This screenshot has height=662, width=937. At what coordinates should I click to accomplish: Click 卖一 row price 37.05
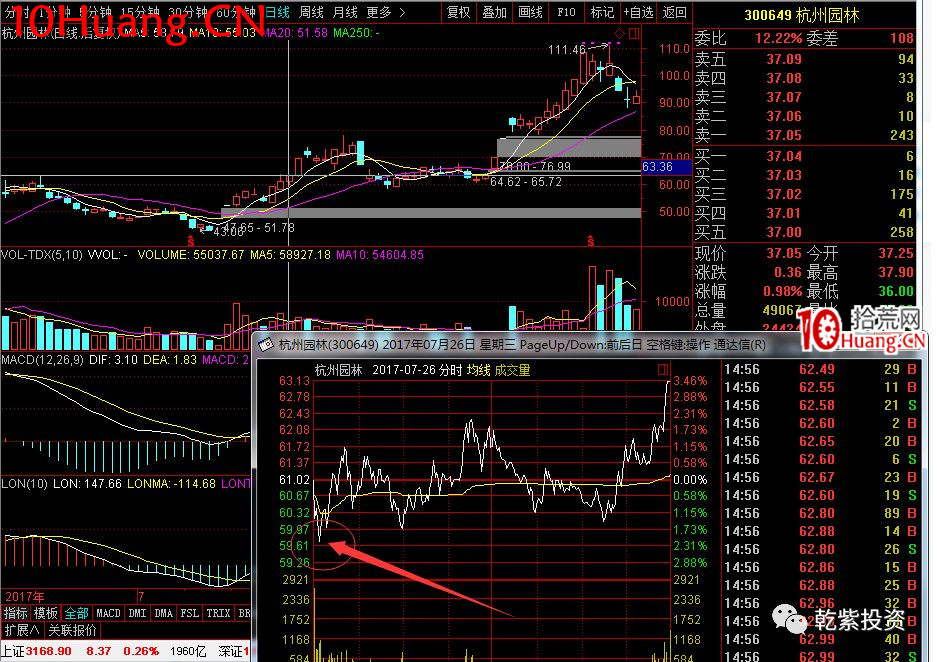[x=784, y=135]
